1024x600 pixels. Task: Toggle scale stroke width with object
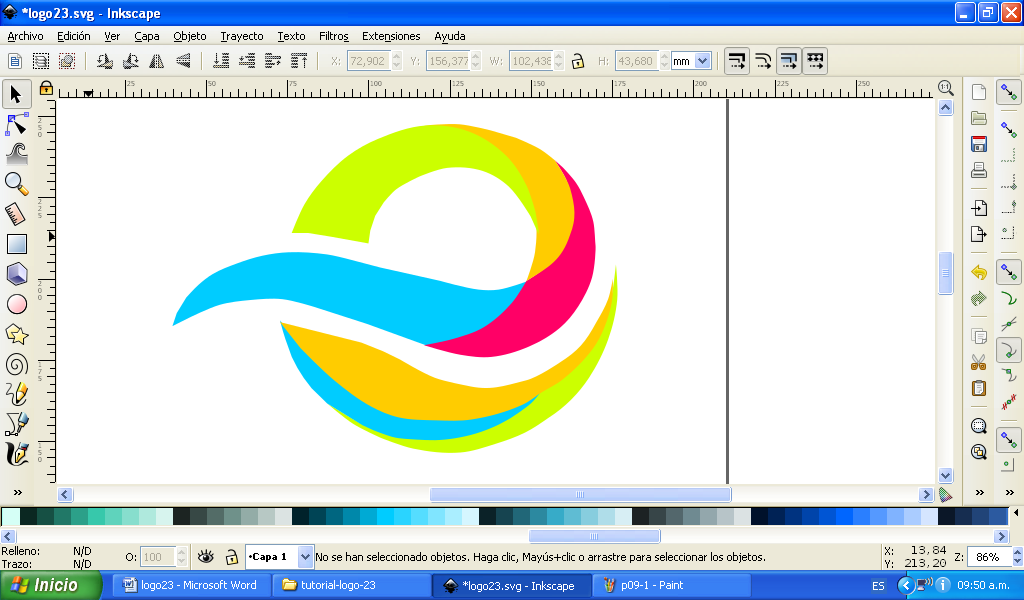[x=737, y=61]
